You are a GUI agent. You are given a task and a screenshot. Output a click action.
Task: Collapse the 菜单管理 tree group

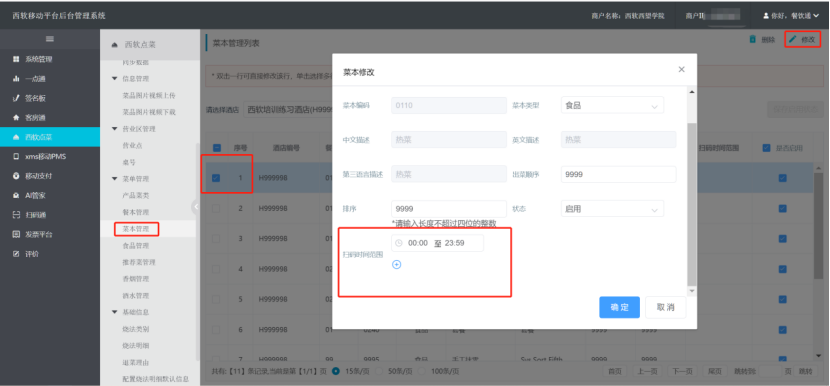(114, 179)
